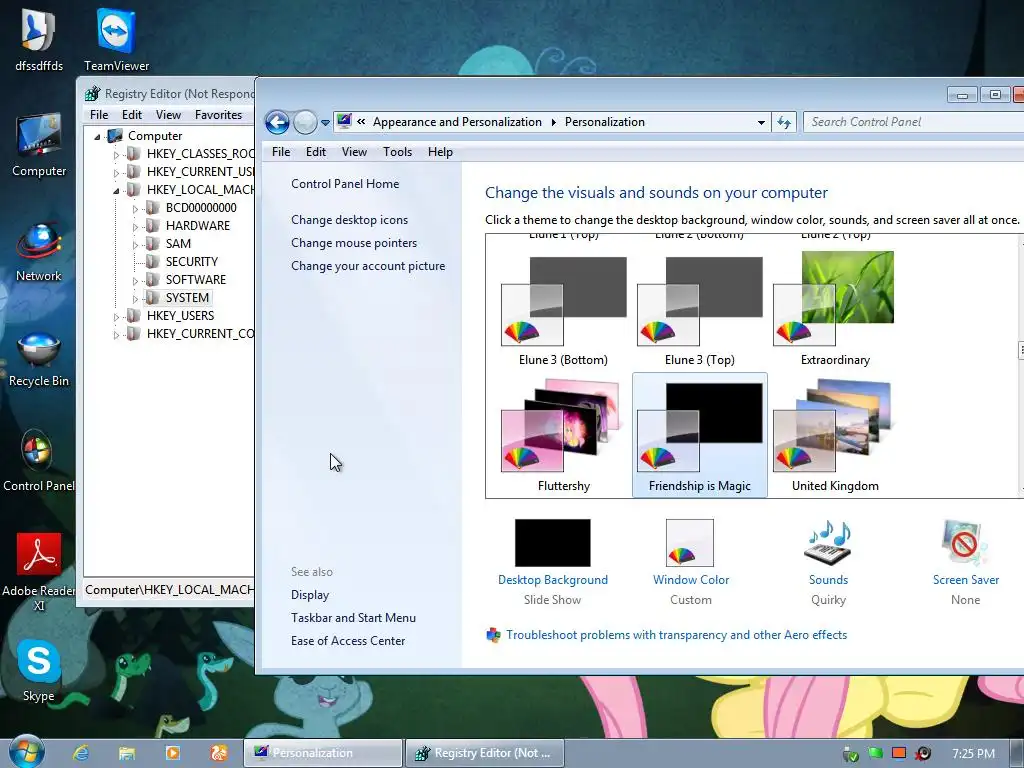
Task: Expand the HKEY_USERS registry key
Action: [x=116, y=317]
